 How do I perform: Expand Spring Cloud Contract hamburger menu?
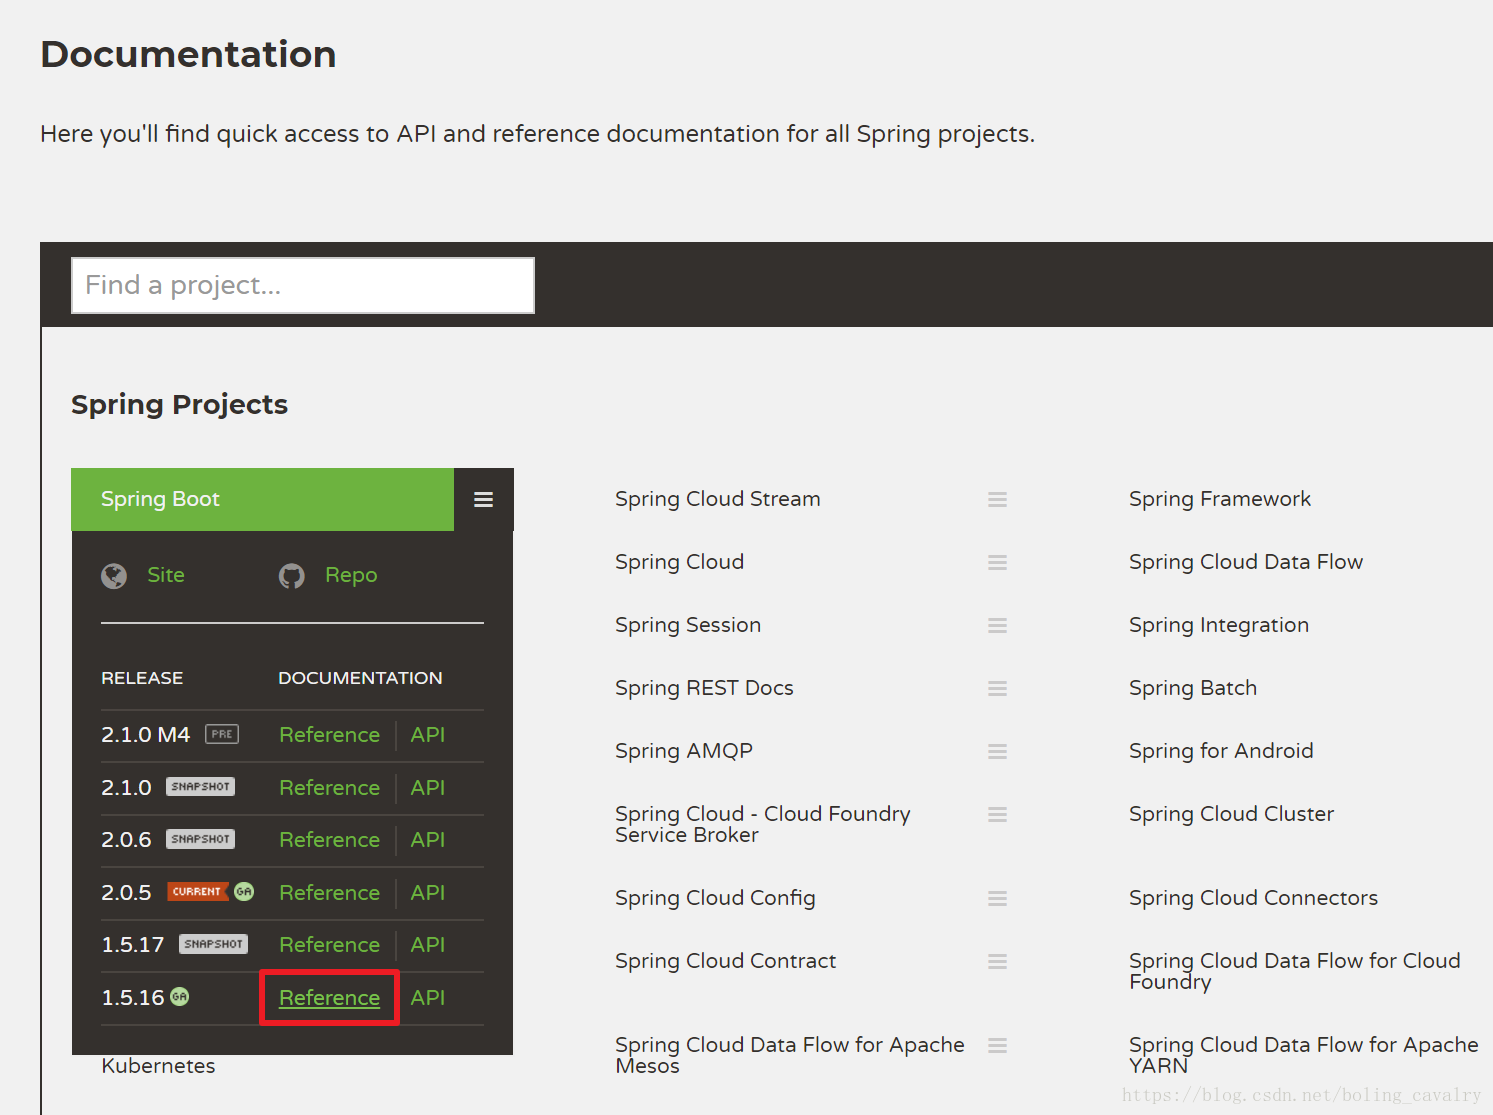click(x=997, y=961)
